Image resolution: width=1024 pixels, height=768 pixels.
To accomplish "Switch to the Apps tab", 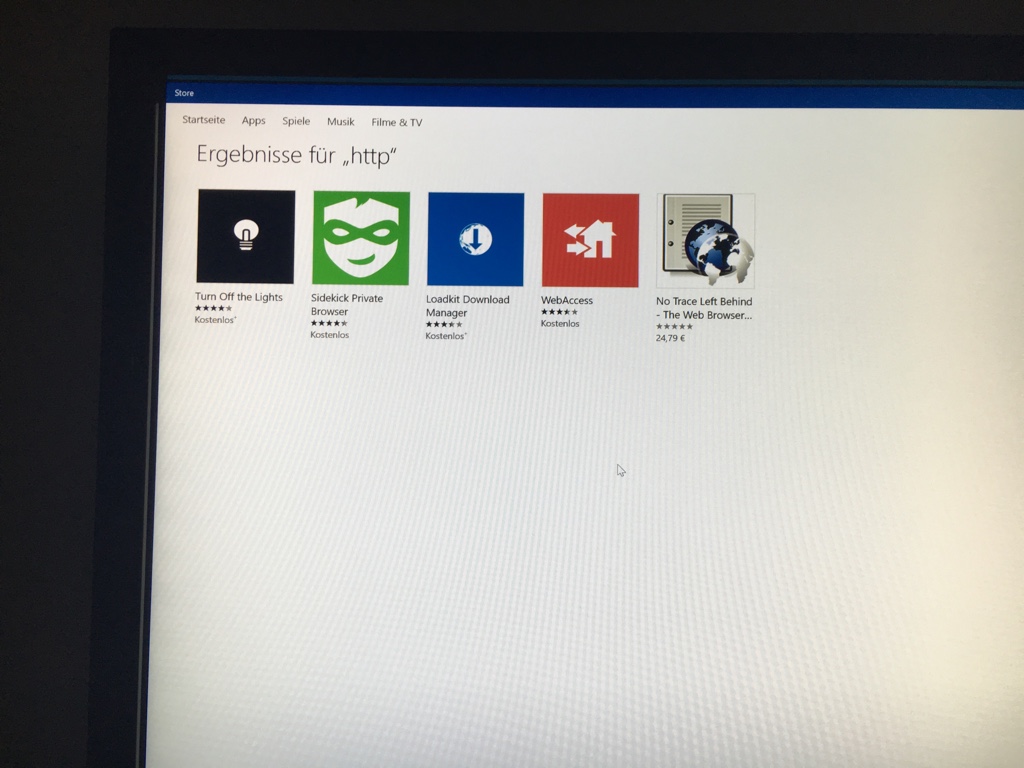I will coord(253,121).
